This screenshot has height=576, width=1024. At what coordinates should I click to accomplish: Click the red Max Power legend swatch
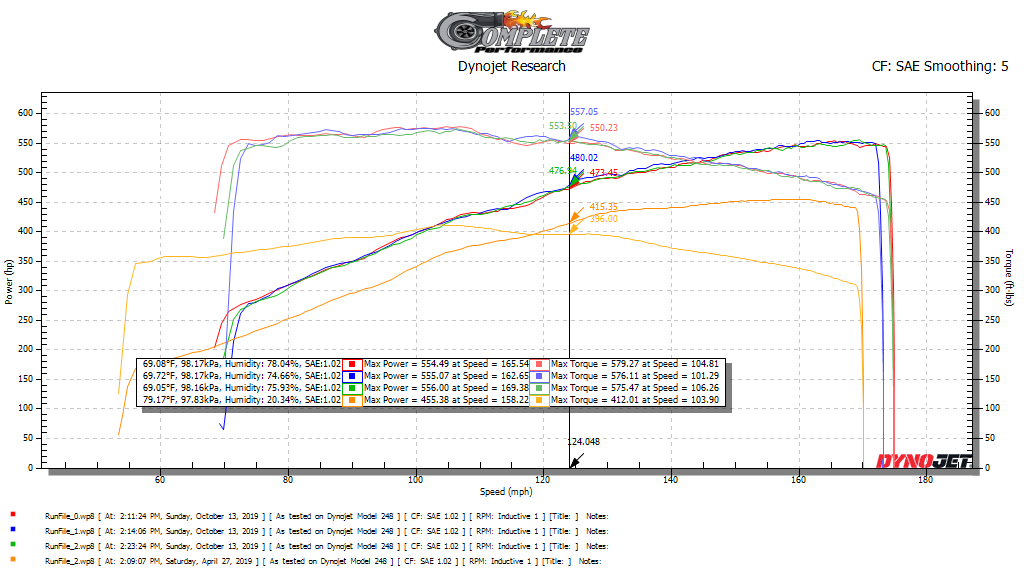(x=352, y=364)
